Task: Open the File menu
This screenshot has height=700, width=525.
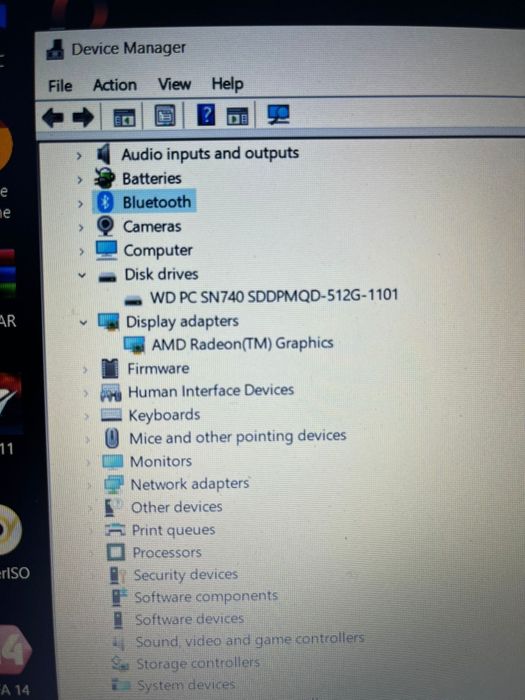Action: (60, 86)
